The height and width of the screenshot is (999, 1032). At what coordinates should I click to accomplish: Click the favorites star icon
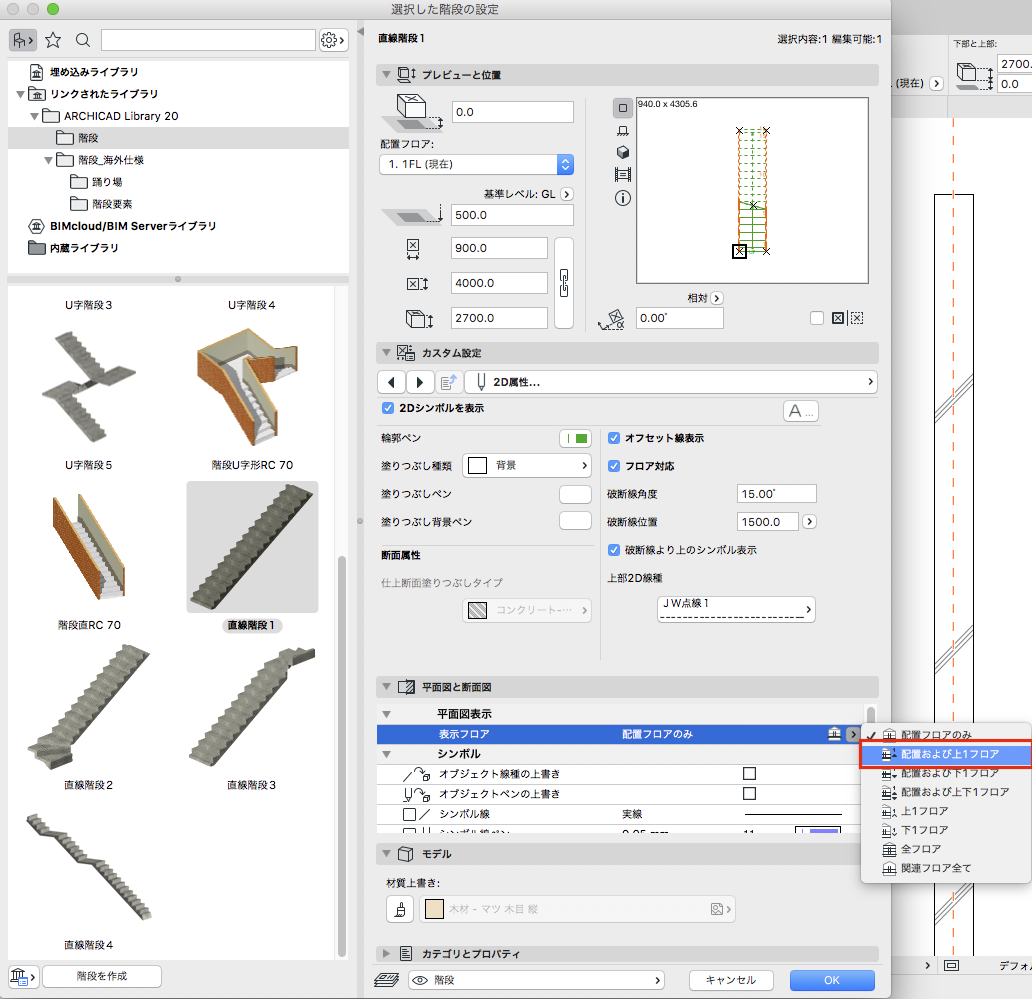pos(53,40)
